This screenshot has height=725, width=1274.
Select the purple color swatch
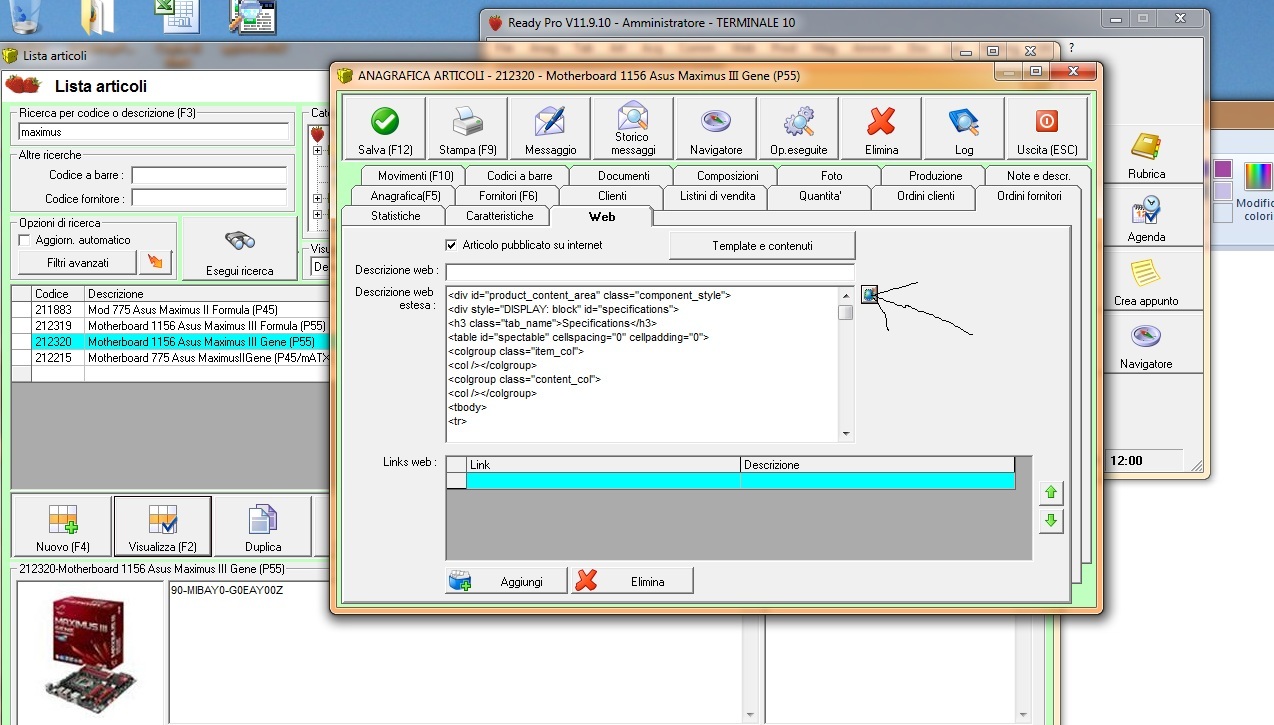pyautogui.click(x=1222, y=169)
